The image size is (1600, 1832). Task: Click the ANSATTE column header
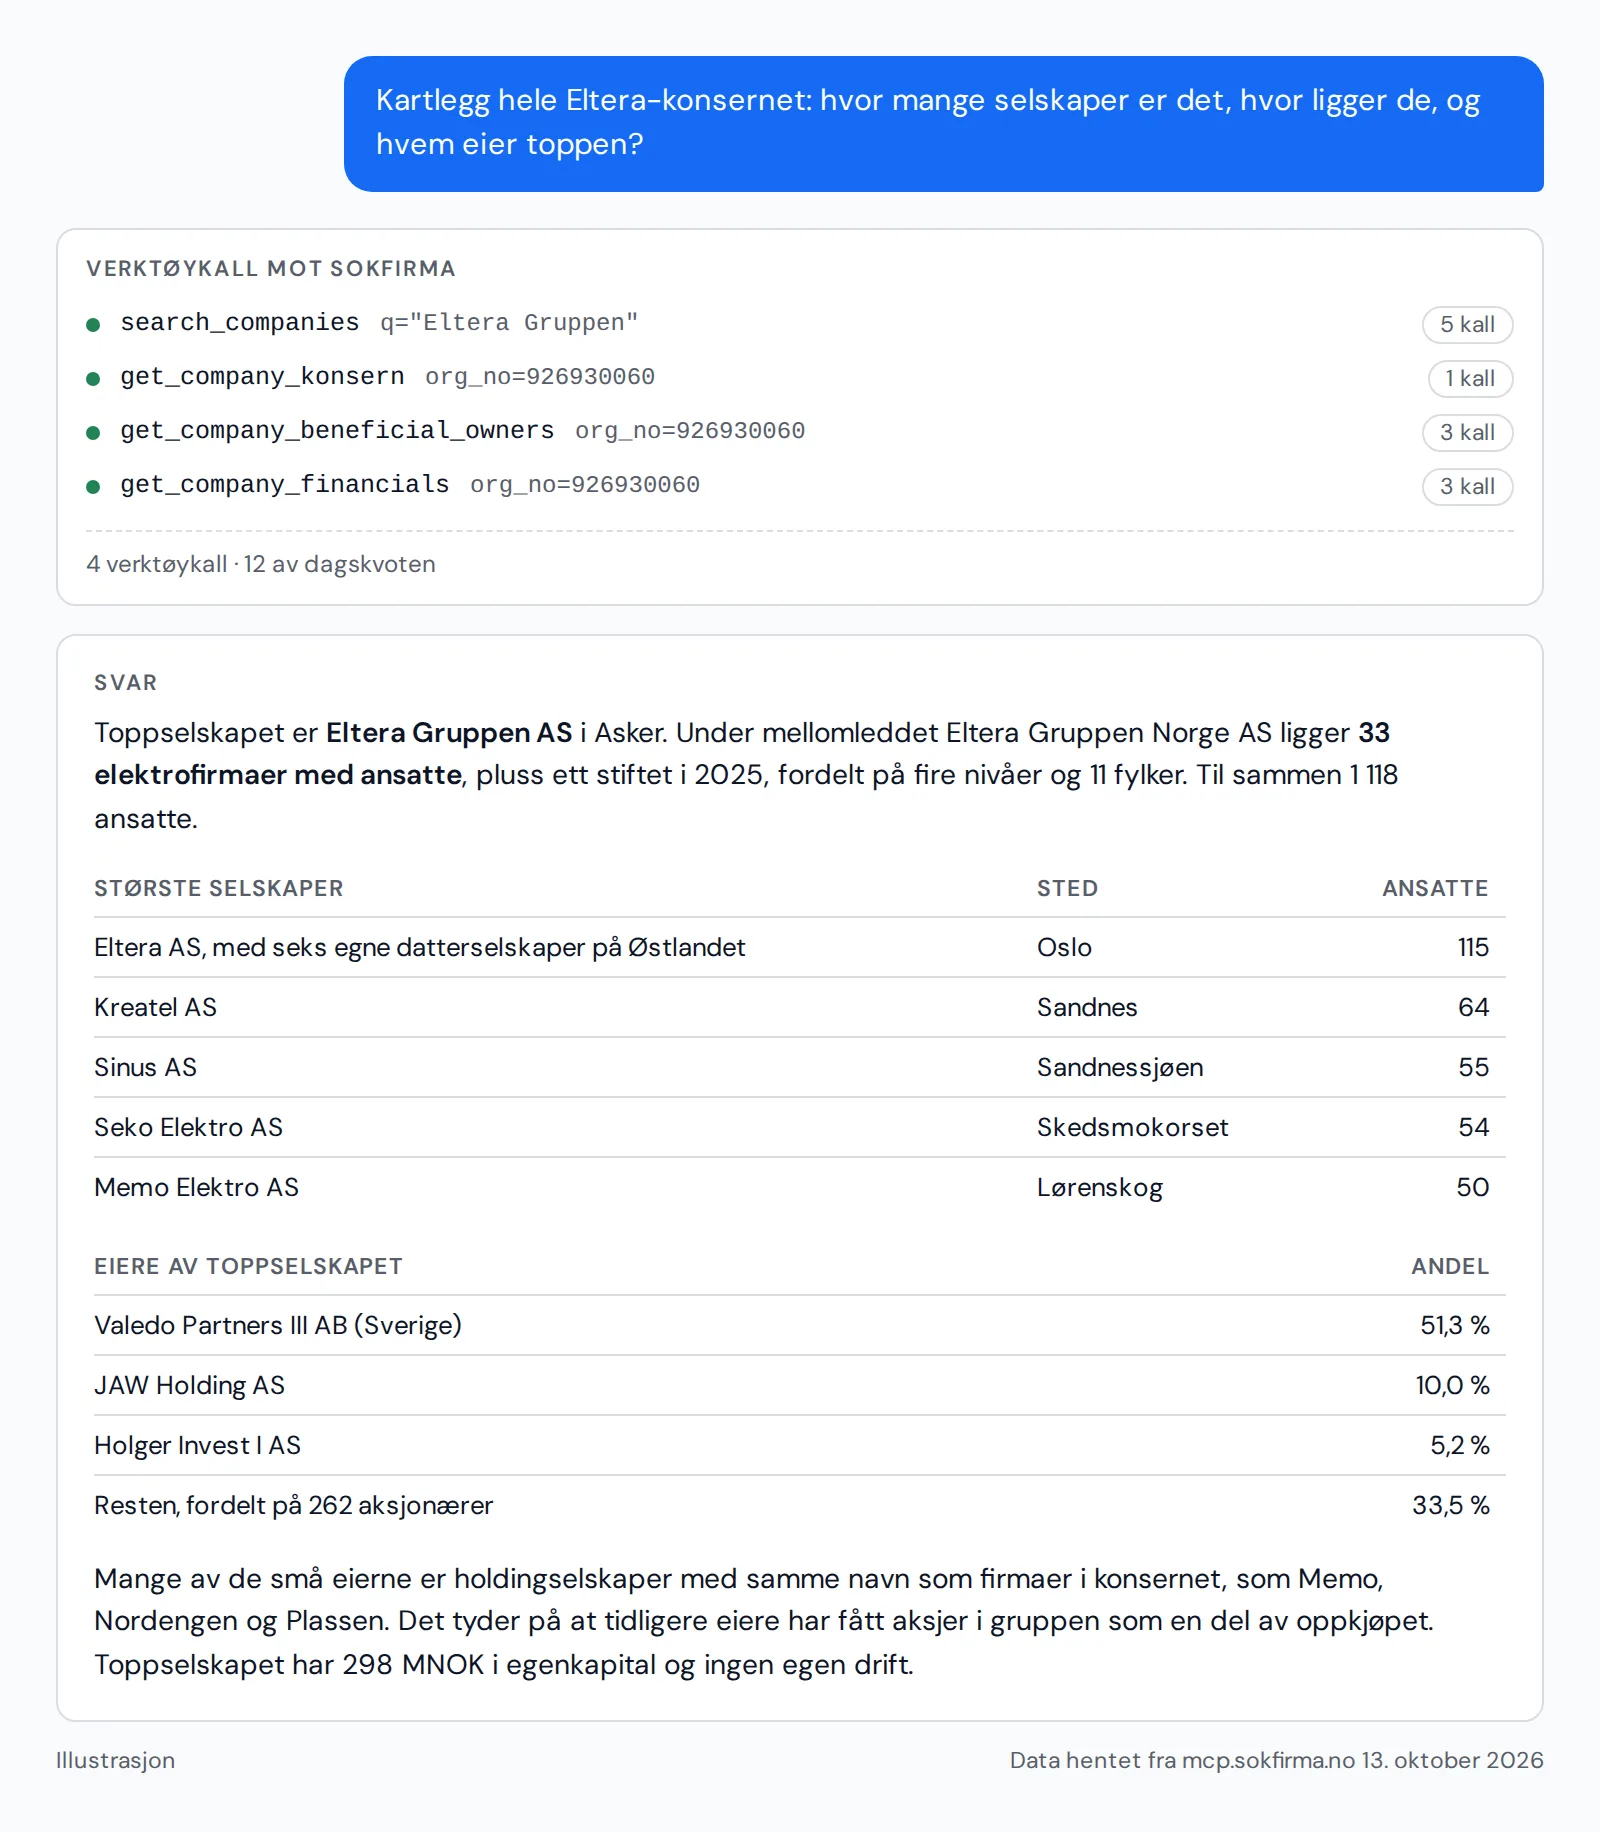[x=1435, y=888]
